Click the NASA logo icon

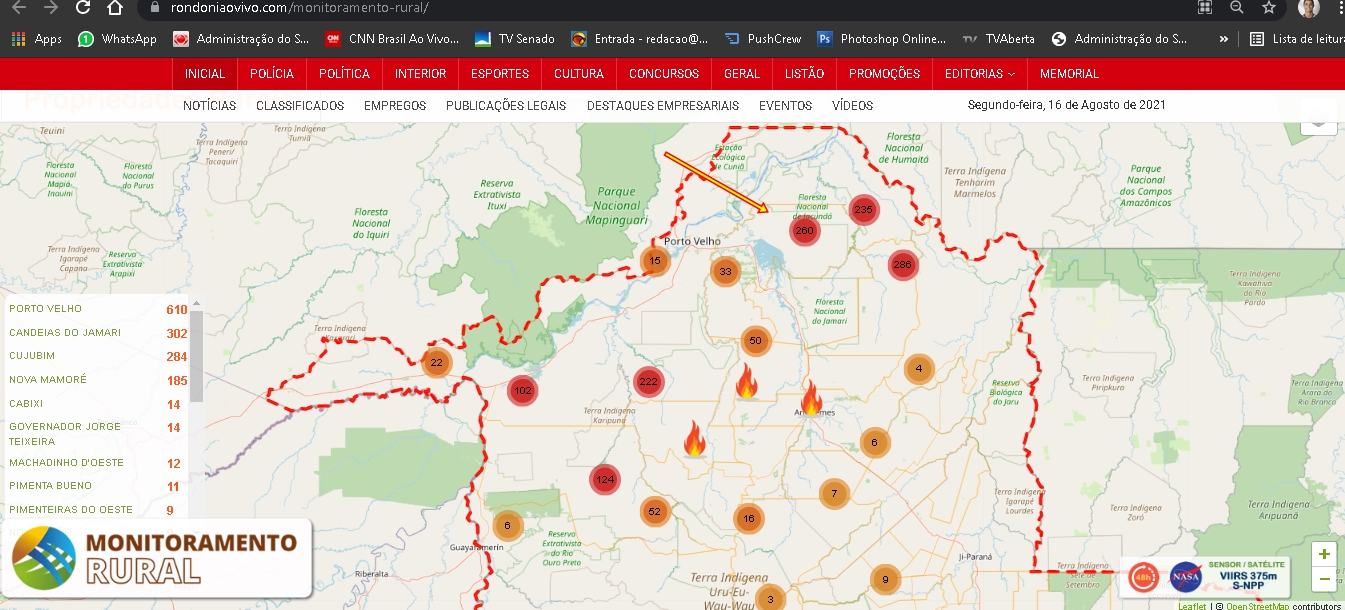(1185, 577)
